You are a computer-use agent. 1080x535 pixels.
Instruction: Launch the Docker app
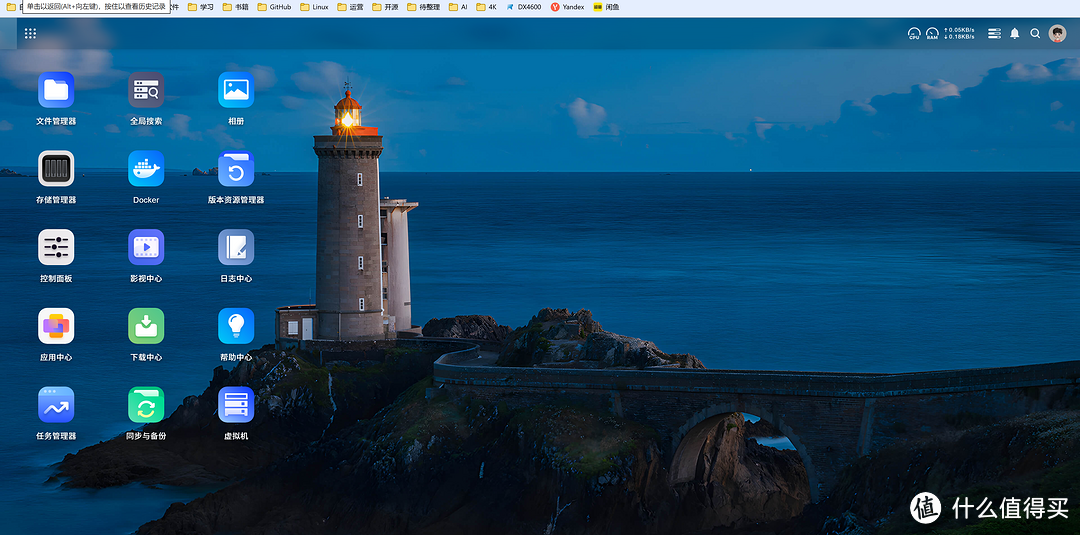[146, 168]
